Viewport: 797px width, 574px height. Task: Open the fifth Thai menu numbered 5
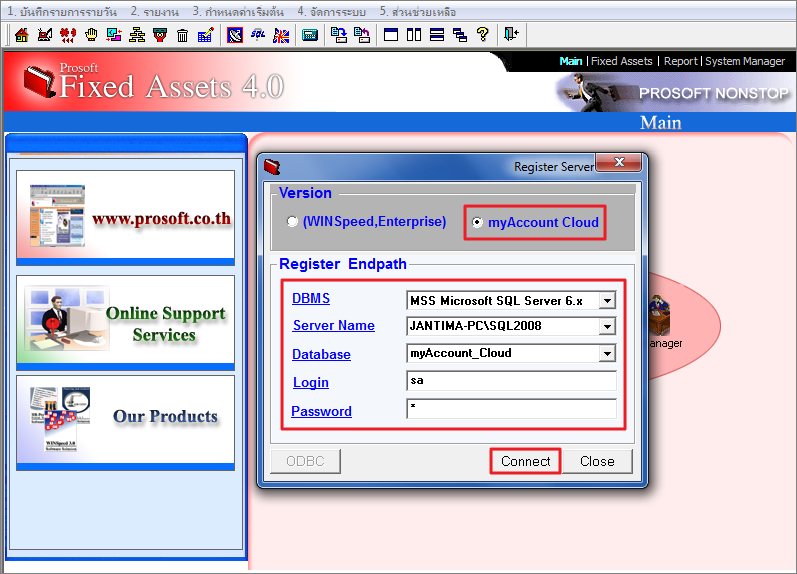pyautogui.click(x=418, y=11)
